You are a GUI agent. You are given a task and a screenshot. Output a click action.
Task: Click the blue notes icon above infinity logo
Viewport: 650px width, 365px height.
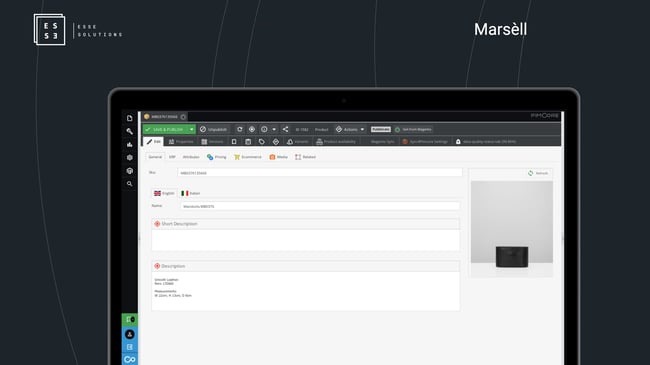click(130, 347)
